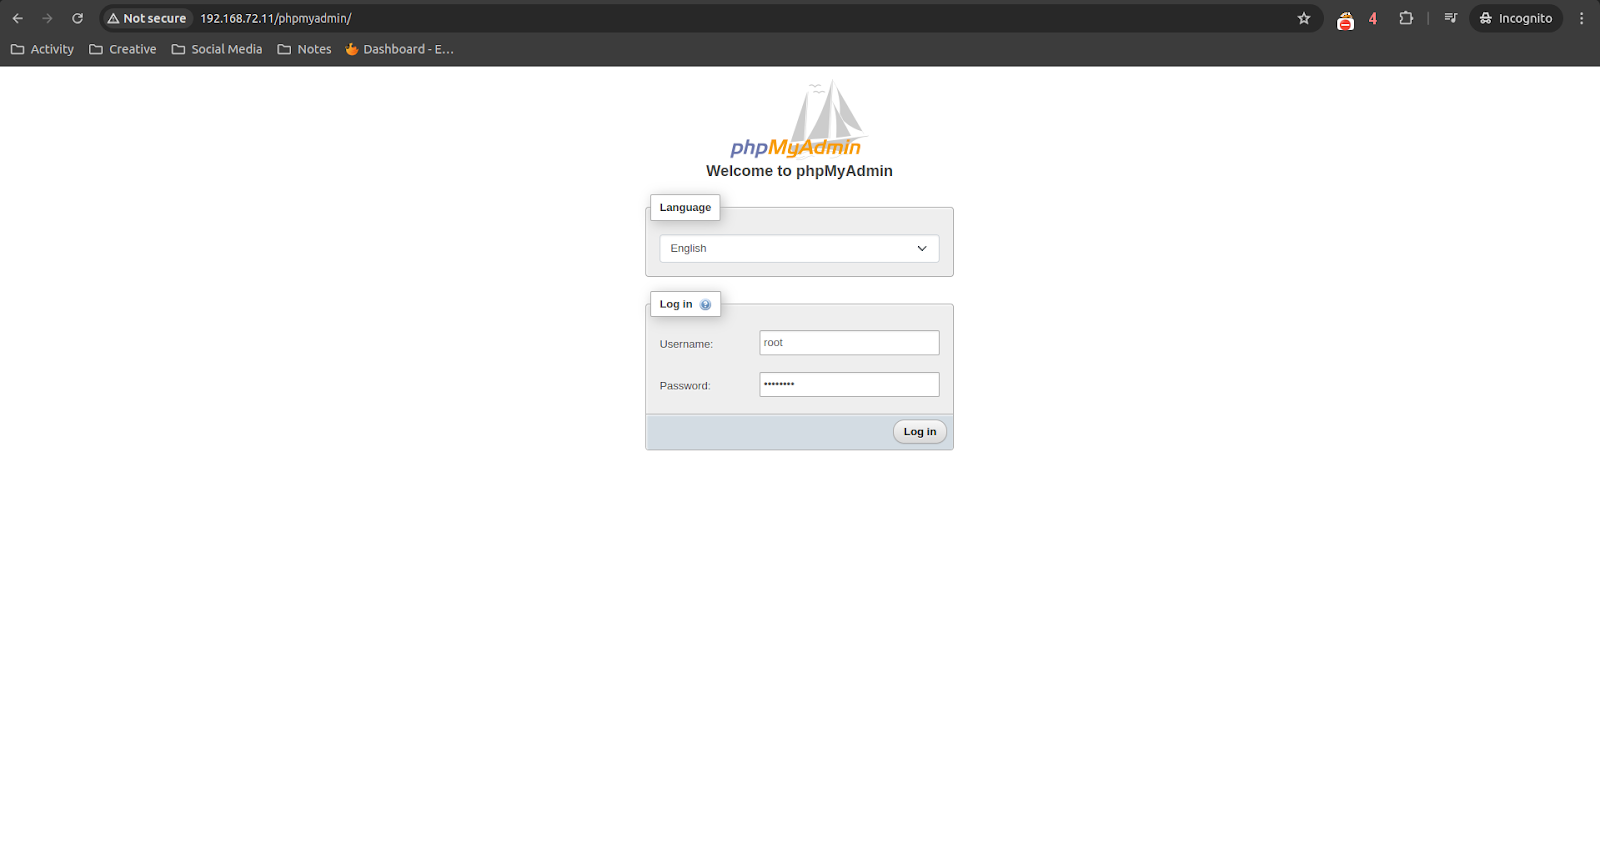Open the Dashboard bookmark
The width and height of the screenshot is (1600, 844).
pyautogui.click(x=399, y=49)
